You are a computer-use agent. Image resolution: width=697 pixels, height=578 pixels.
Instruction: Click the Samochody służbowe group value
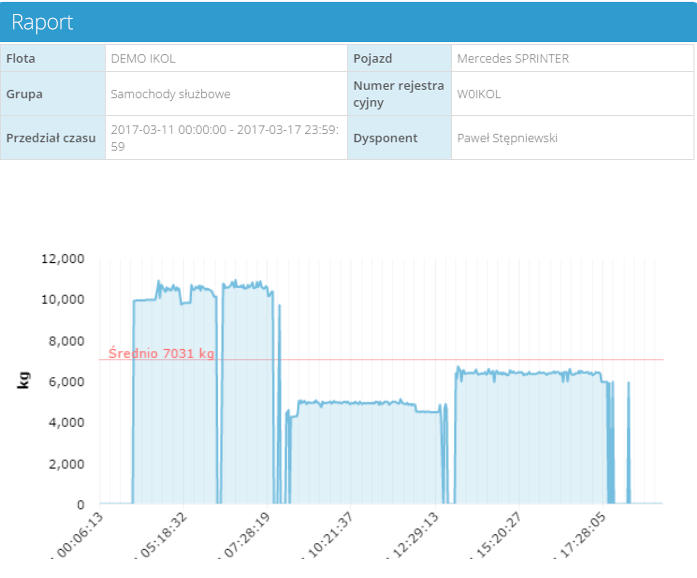click(x=170, y=94)
